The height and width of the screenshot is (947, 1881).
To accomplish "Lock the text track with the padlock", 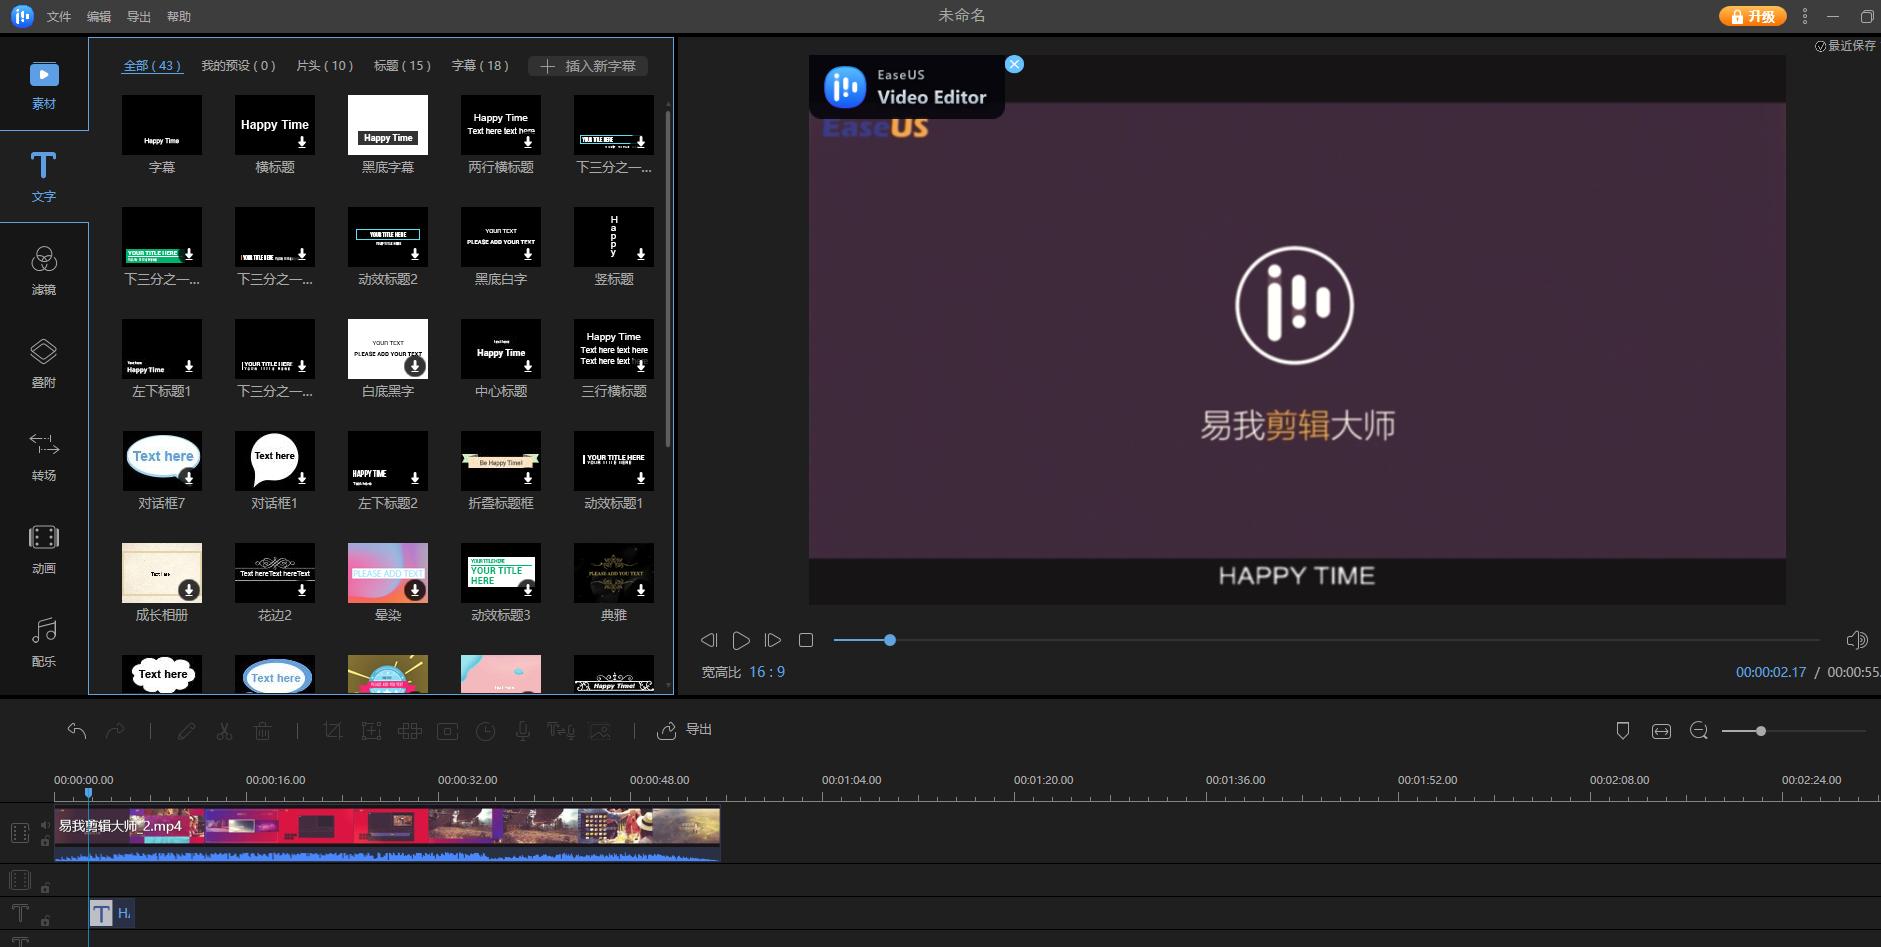I will pyautogui.click(x=45, y=921).
